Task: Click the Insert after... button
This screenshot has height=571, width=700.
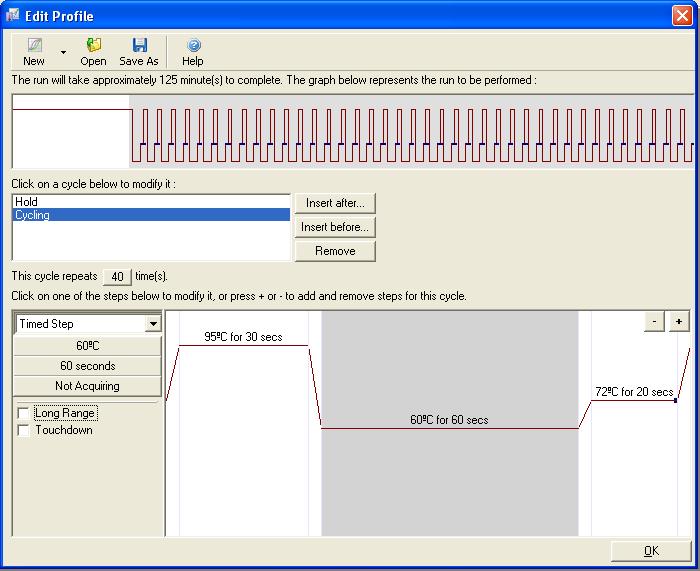Action: click(335, 203)
